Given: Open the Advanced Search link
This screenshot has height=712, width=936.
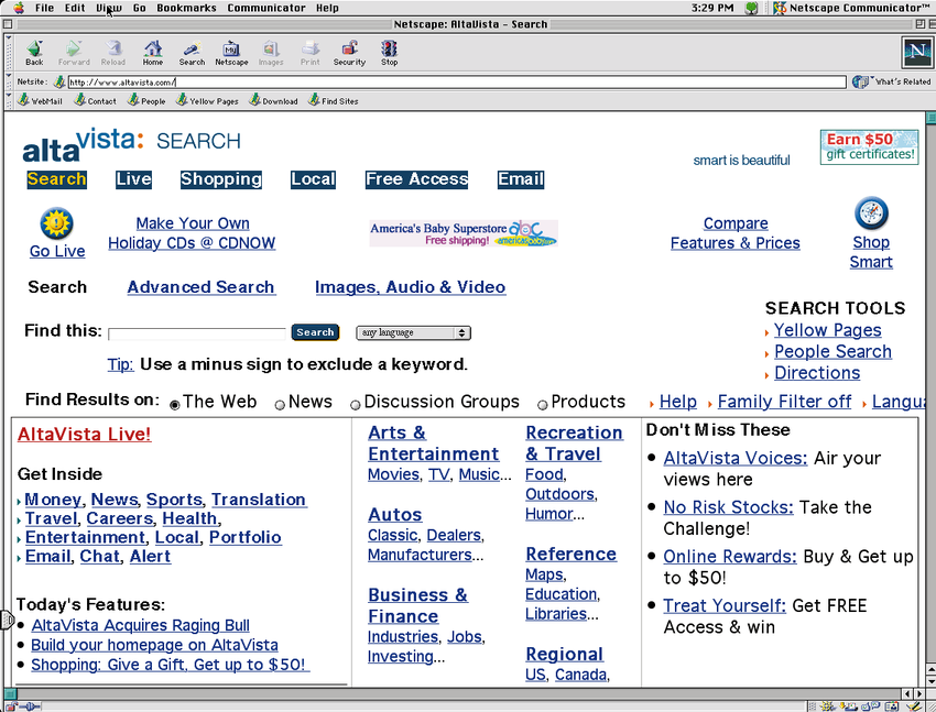Looking at the screenshot, I should pos(200,287).
